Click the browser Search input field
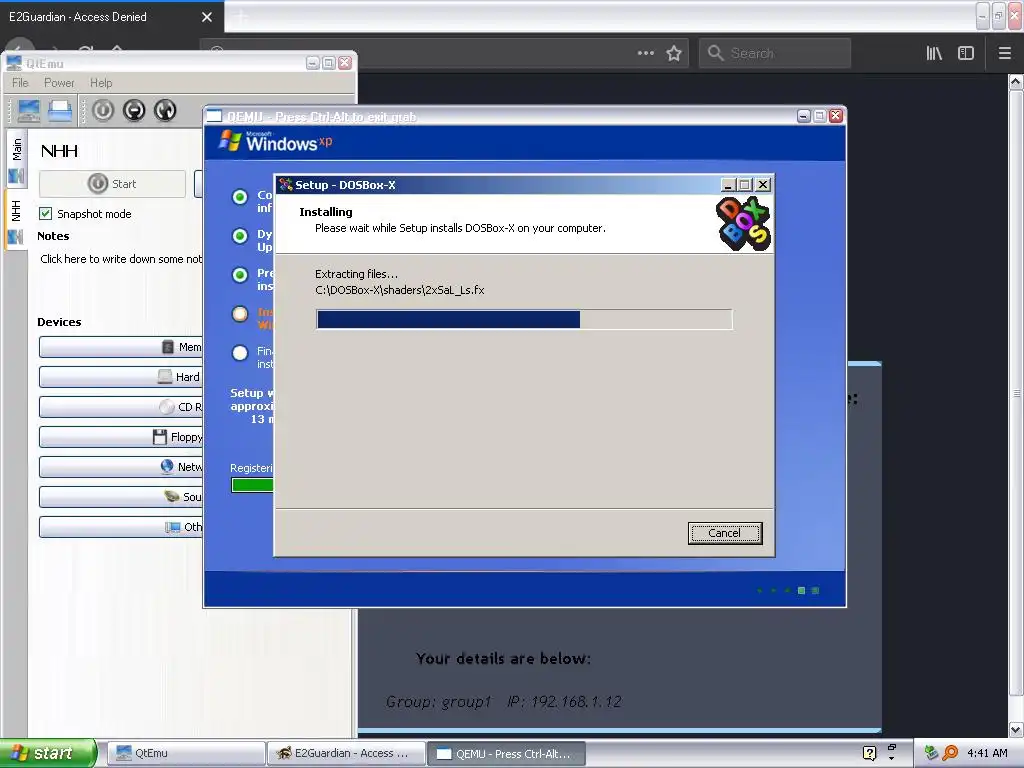Image resolution: width=1024 pixels, height=768 pixels. click(x=775, y=53)
